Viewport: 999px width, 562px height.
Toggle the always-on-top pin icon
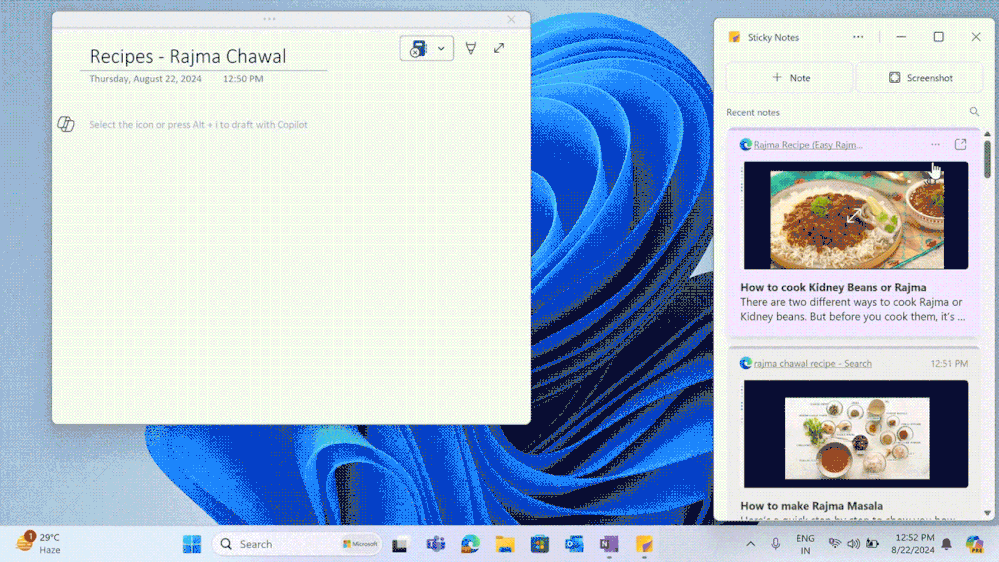471,48
